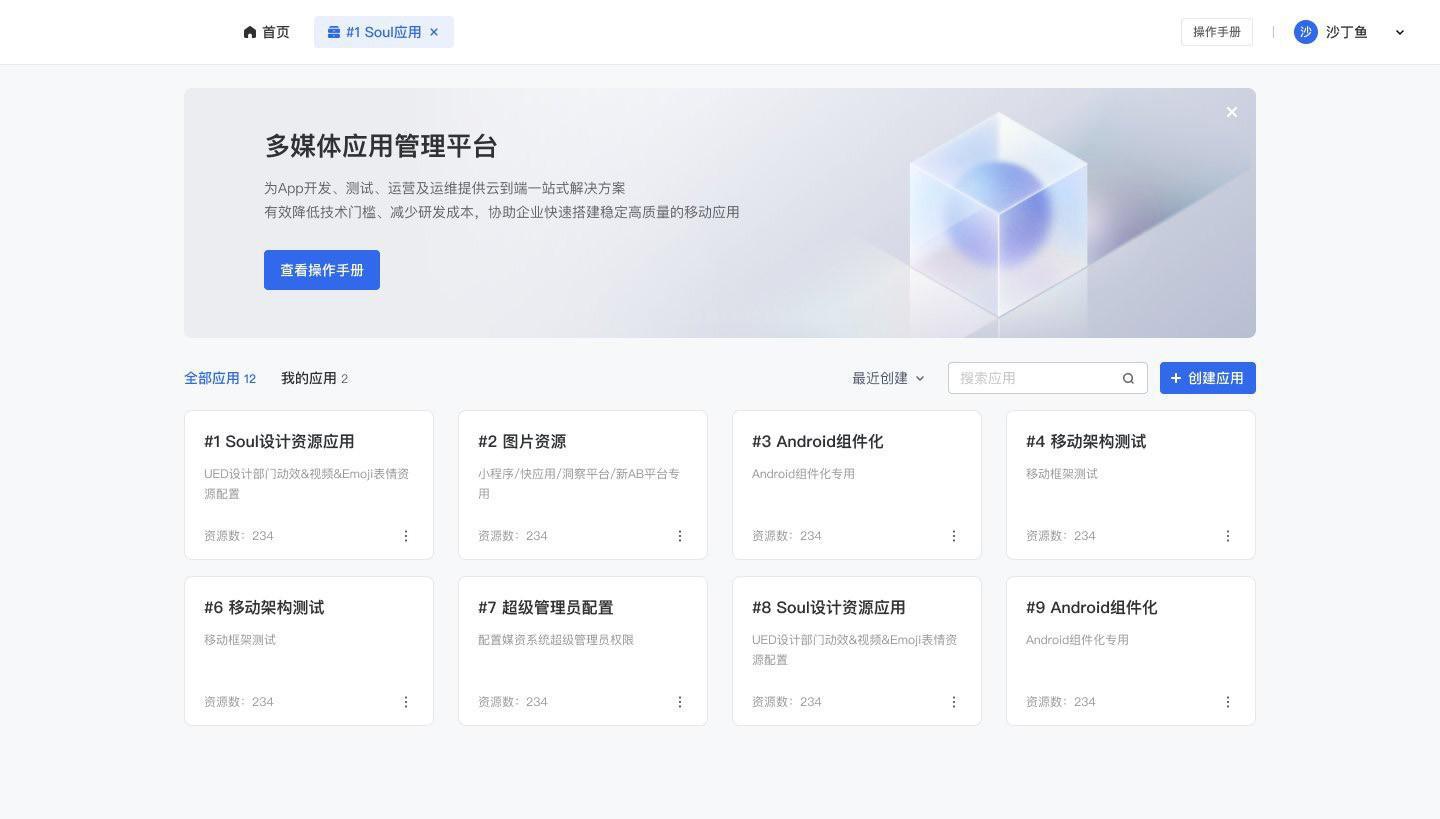Viewport: 1440px width, 819px height.
Task: Open the #9 Android组件化 card title
Action: [1091, 607]
